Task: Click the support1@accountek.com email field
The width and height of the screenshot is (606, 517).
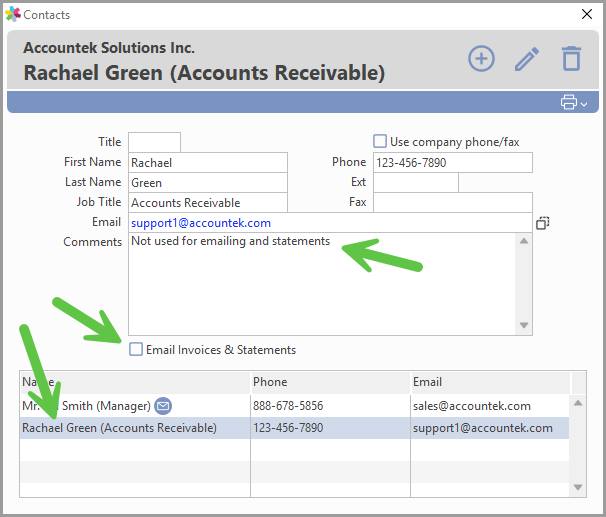Action: pyautogui.click(x=330, y=223)
